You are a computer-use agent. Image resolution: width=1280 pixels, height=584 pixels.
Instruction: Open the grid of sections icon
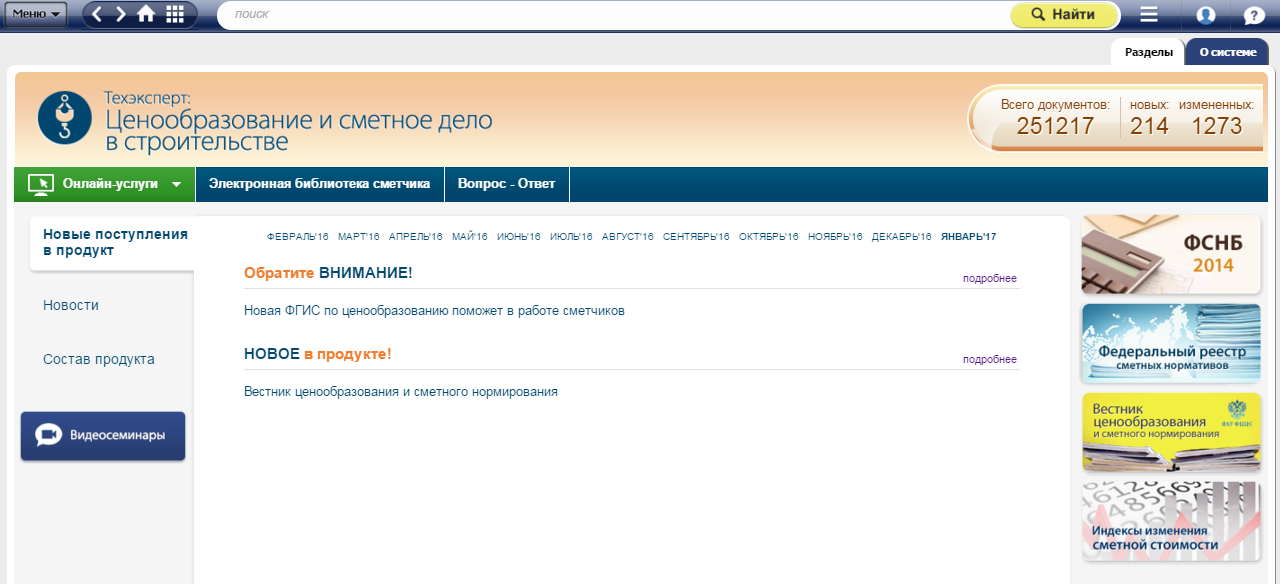tap(175, 14)
